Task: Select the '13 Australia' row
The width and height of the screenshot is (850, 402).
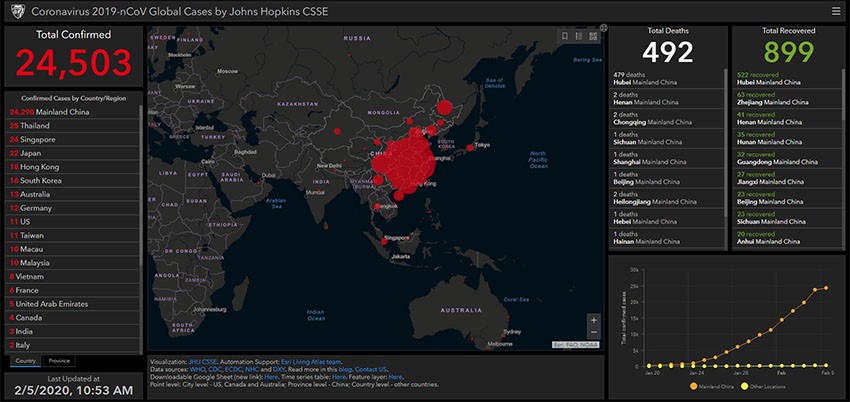Action: 73,194
